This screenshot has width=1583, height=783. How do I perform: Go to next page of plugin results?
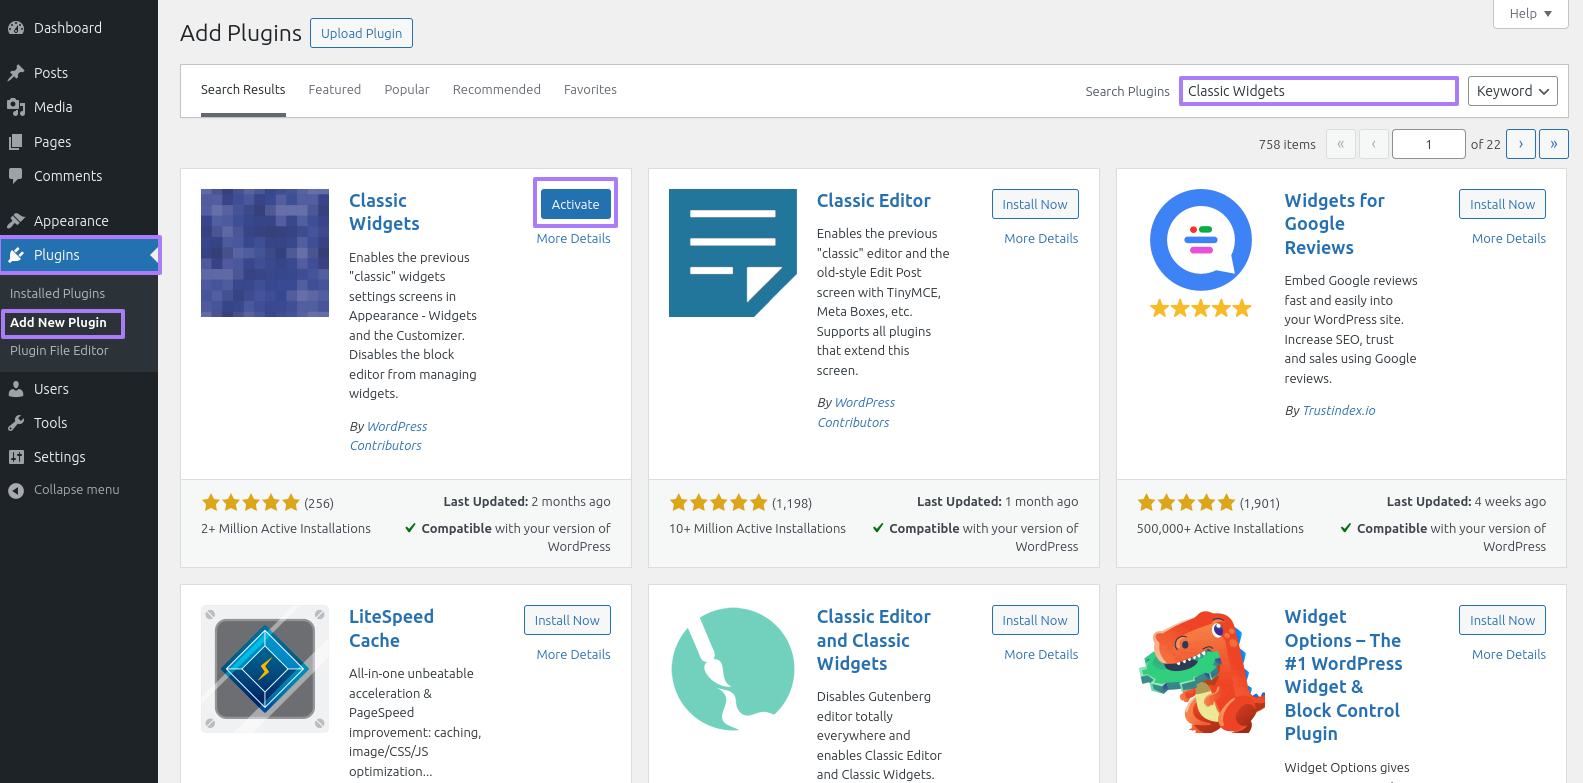coord(1520,144)
